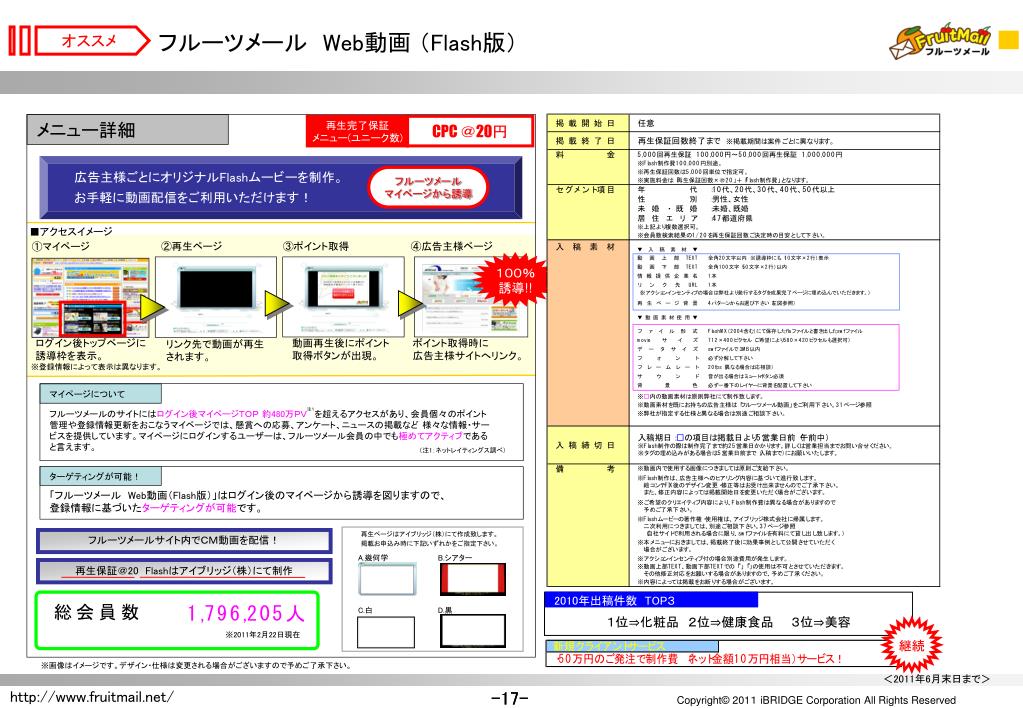Click the 1位⇒化粧品 ranking text
The image size is (1023, 708).
click(x=643, y=623)
